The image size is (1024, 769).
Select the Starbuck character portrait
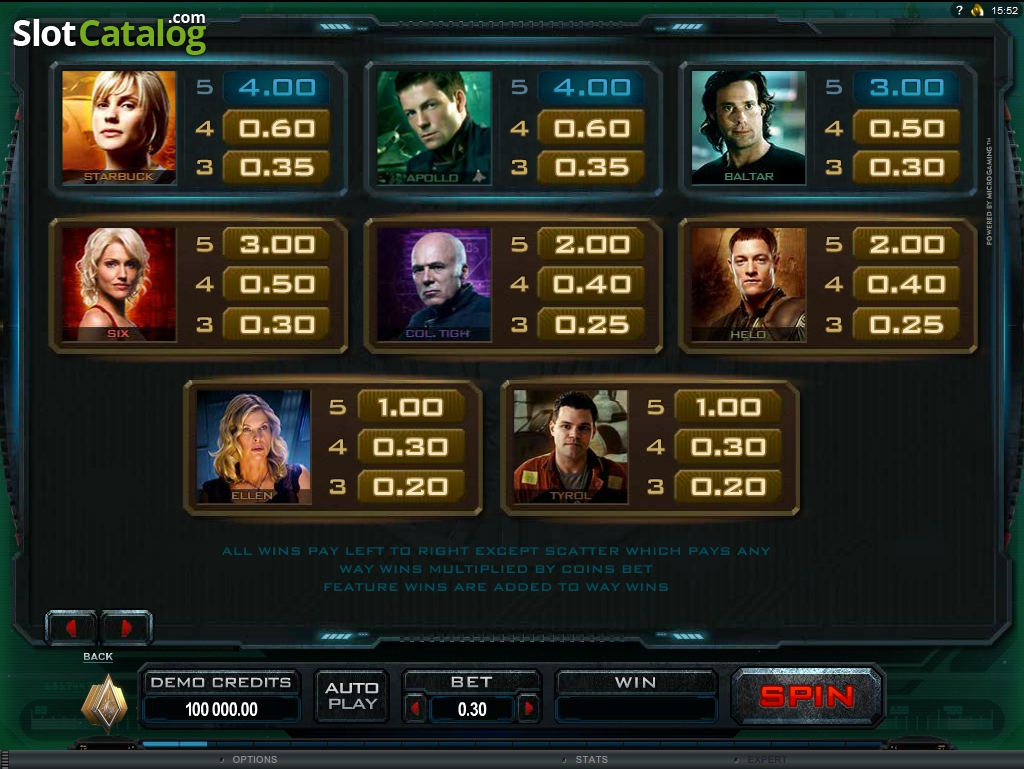(x=119, y=127)
